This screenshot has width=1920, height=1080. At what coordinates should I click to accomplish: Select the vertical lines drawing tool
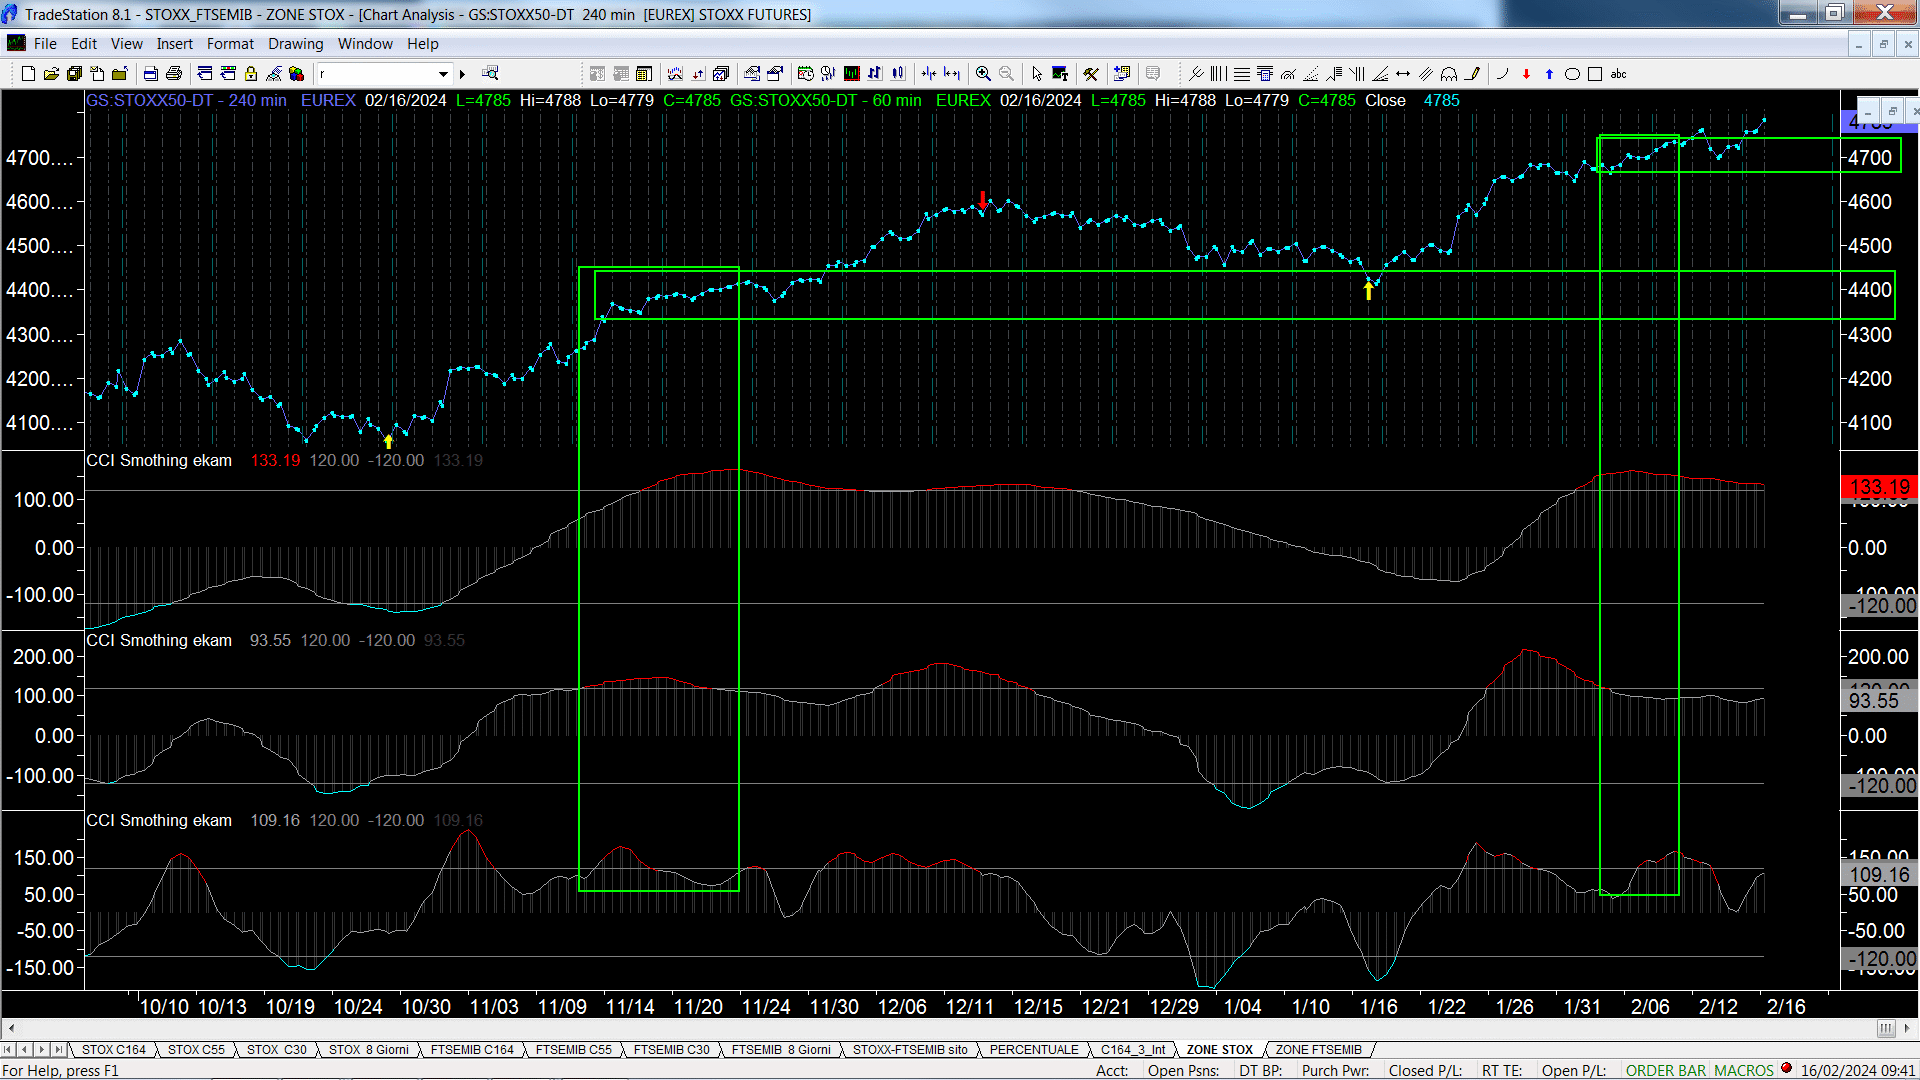pyautogui.click(x=1218, y=74)
